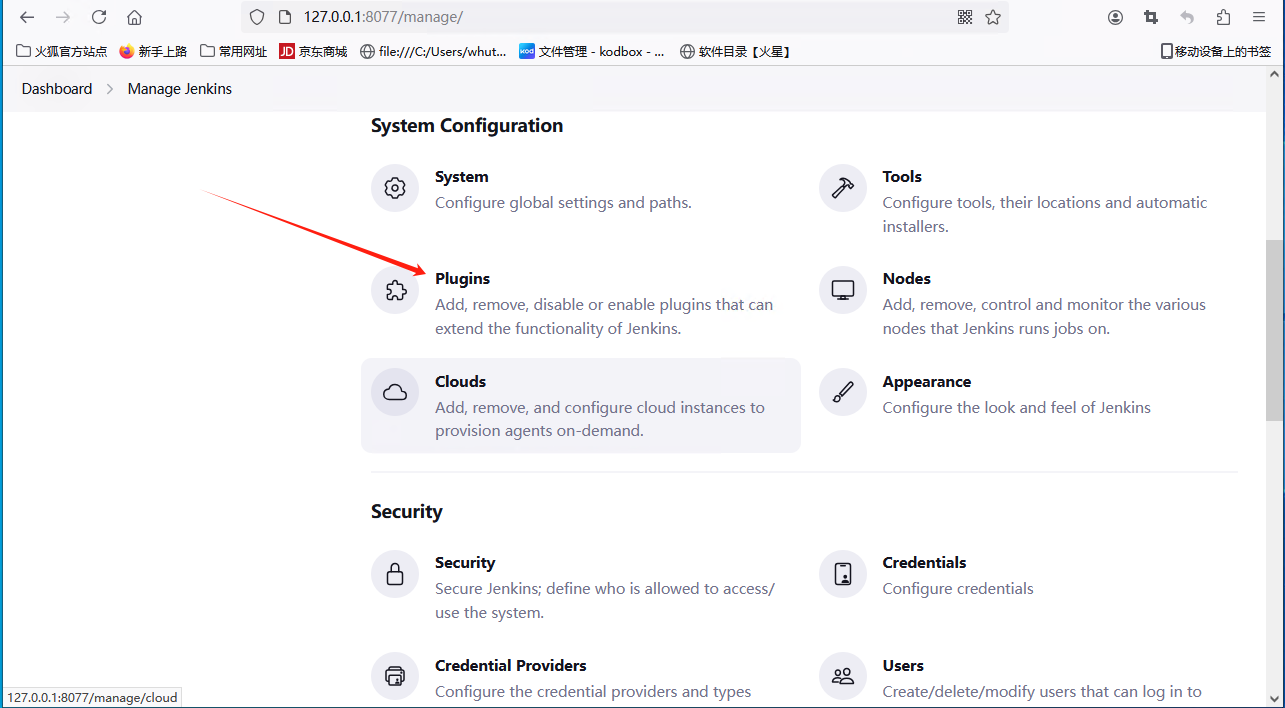Reload the page with refresh icon
This screenshot has width=1285, height=708.
click(99, 17)
